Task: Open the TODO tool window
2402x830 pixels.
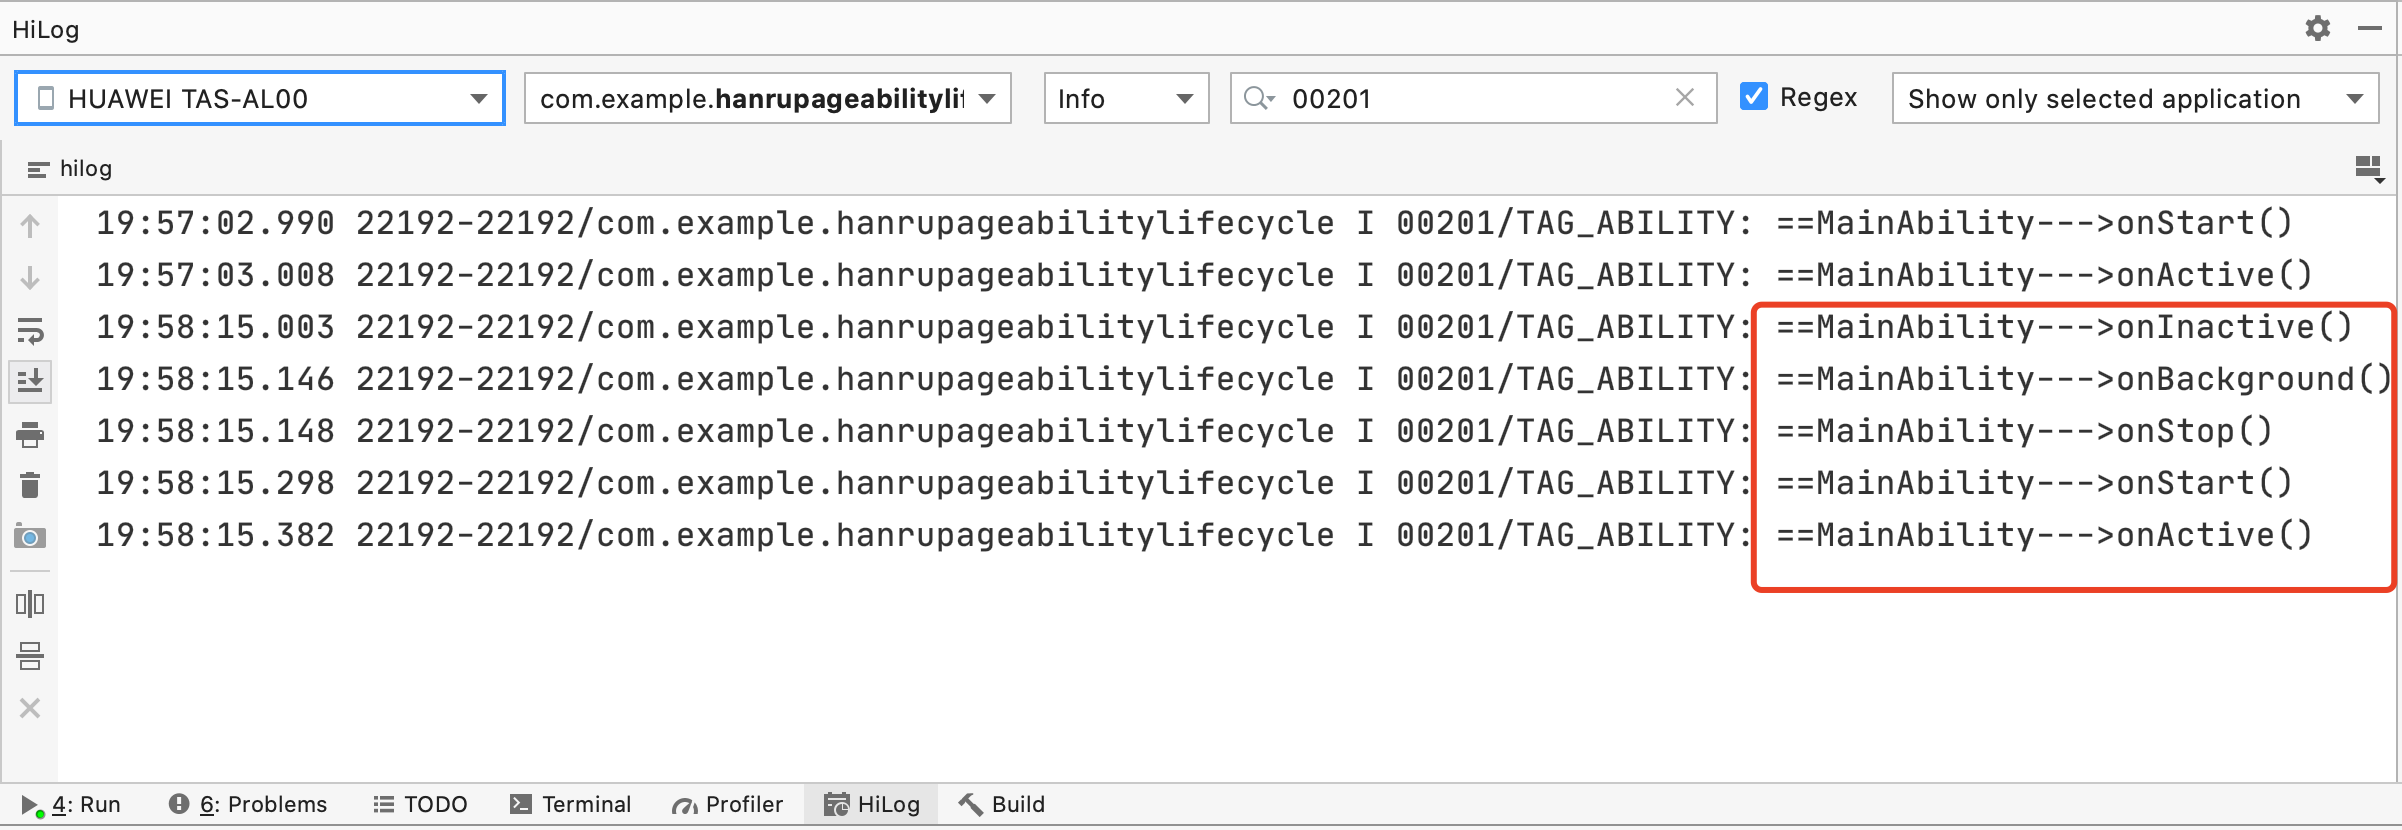Action: pyautogui.click(x=420, y=804)
